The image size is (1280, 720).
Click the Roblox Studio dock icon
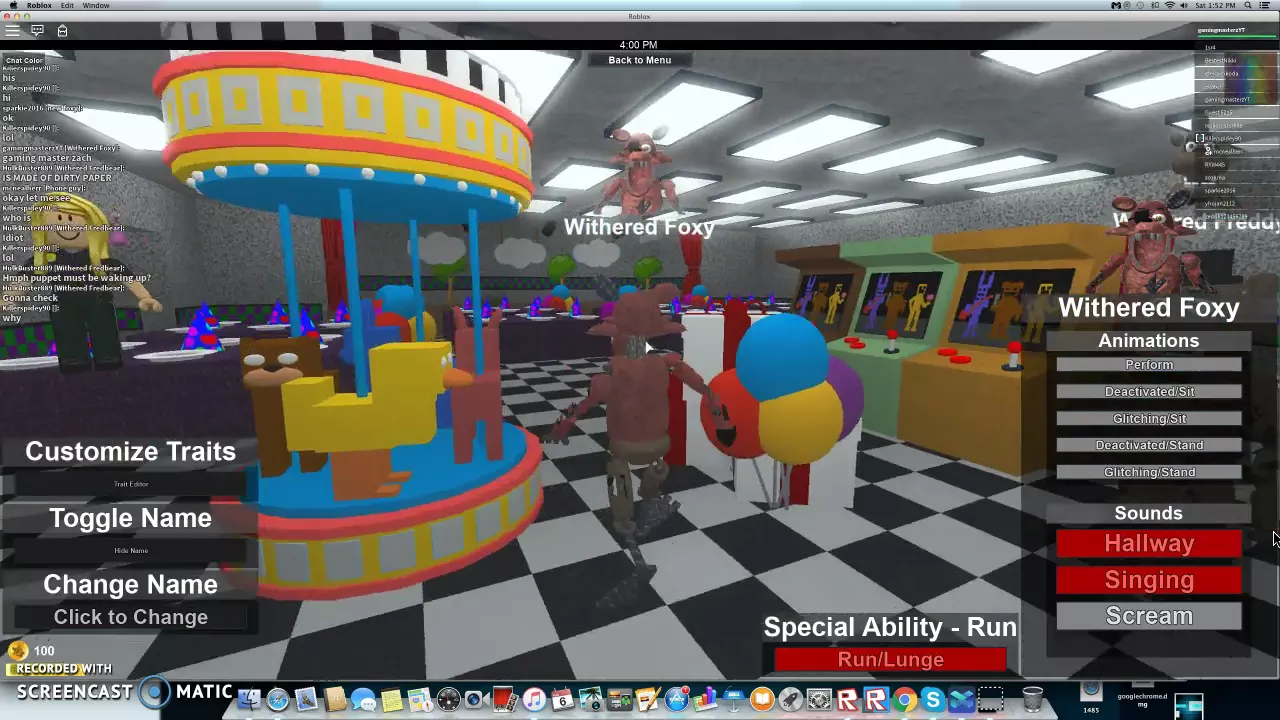(876, 700)
